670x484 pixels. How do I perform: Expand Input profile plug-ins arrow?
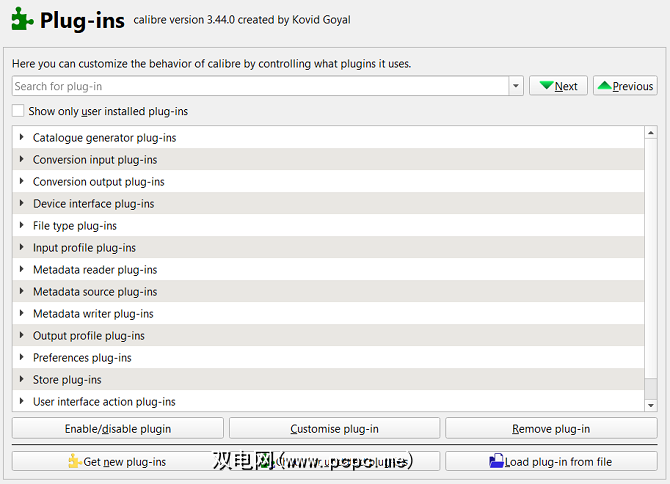point(22,247)
